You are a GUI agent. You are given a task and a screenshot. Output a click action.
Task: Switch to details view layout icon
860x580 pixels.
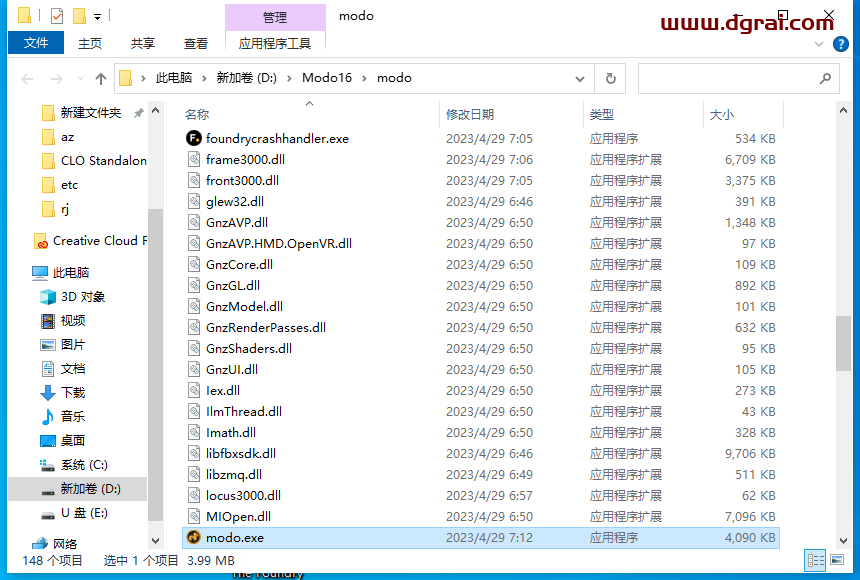pos(815,560)
